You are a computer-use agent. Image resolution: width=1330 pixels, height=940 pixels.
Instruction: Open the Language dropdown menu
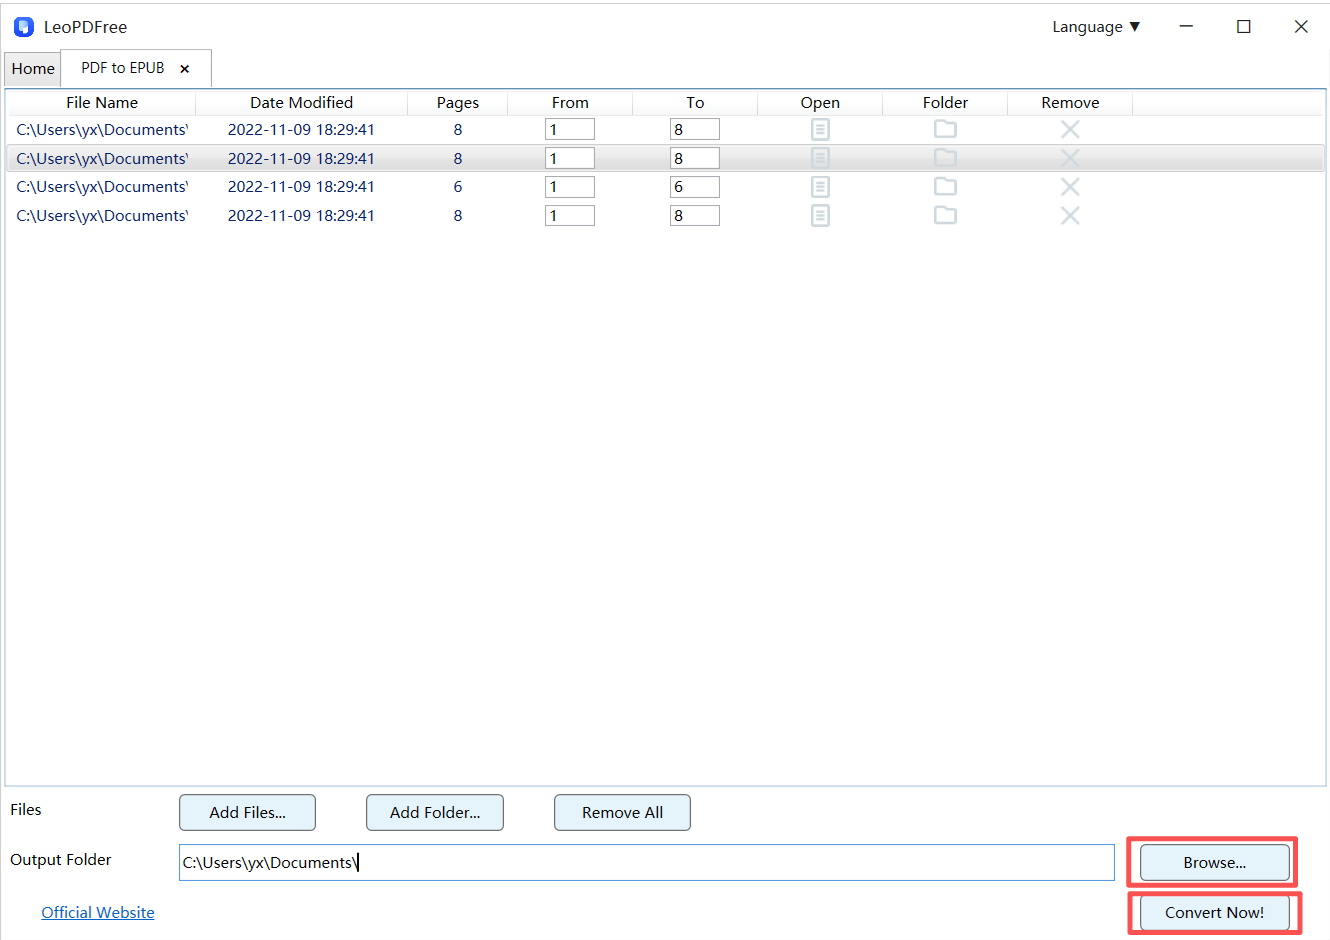pos(1096,27)
